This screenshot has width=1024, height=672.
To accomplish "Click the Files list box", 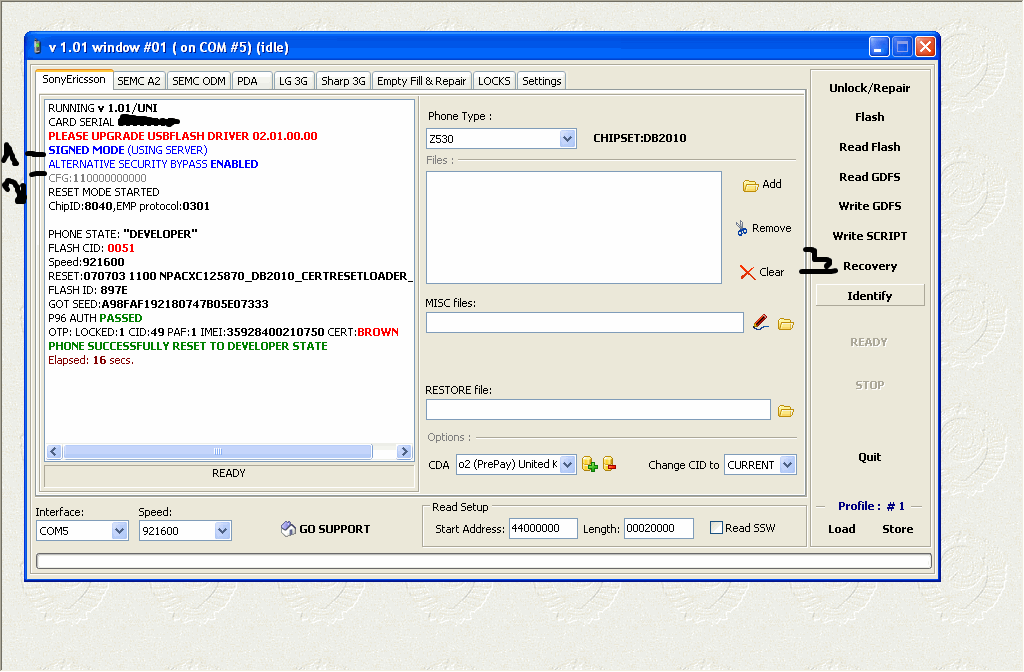I will [x=574, y=228].
